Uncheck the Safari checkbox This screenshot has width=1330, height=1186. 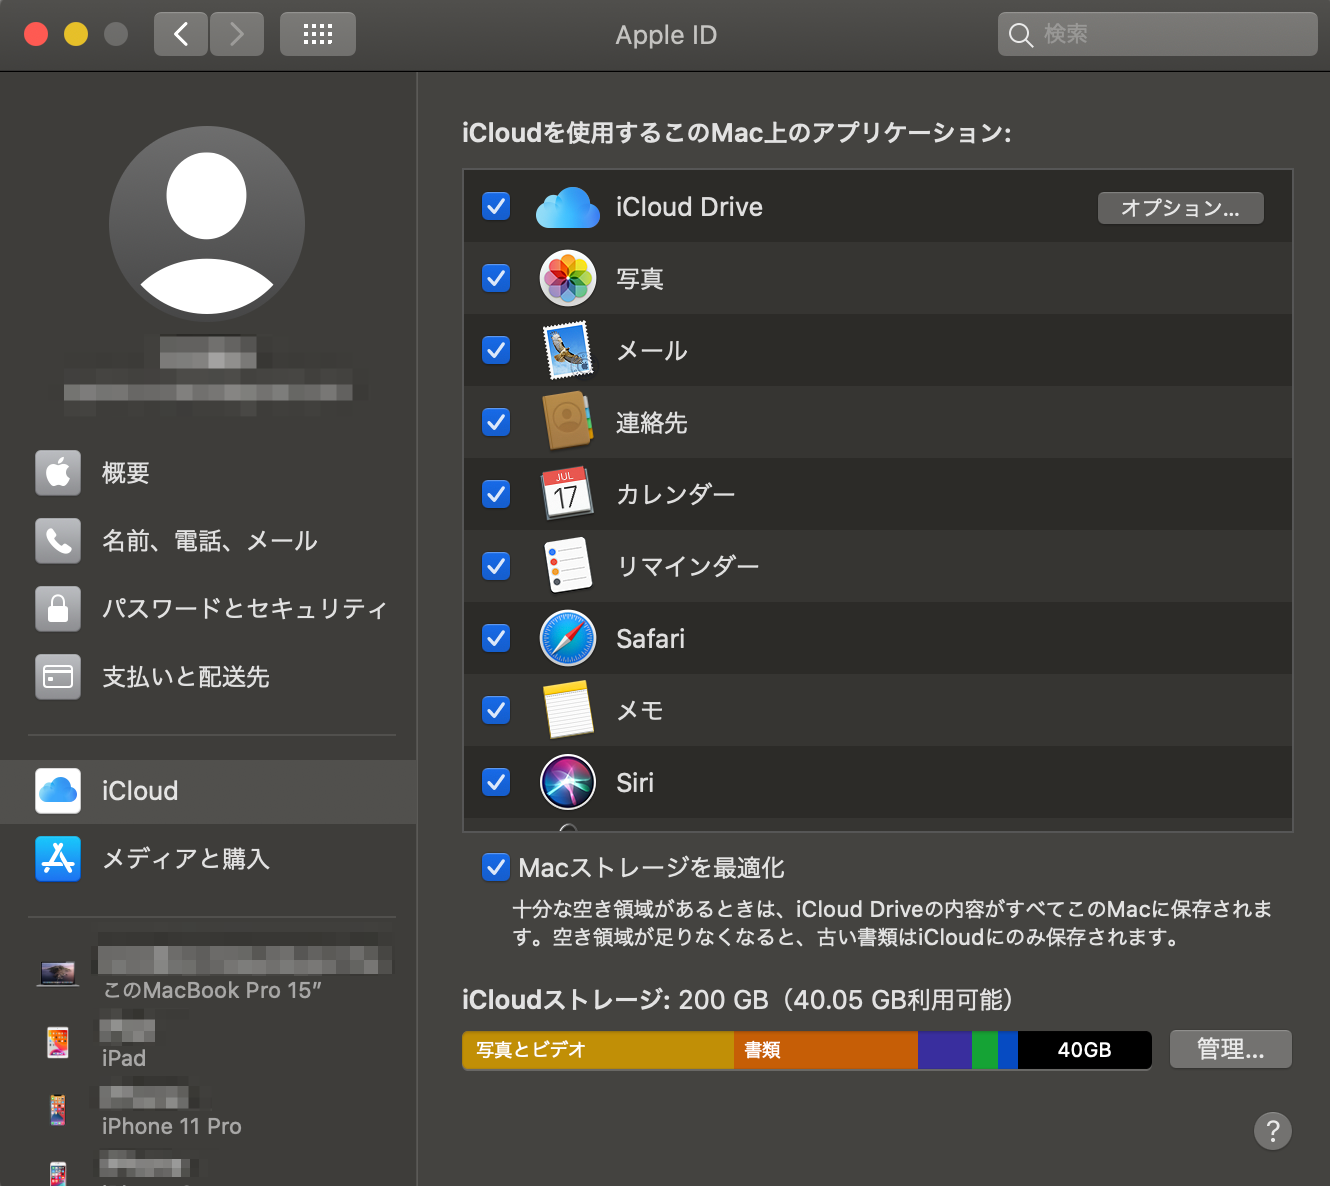[x=496, y=638]
